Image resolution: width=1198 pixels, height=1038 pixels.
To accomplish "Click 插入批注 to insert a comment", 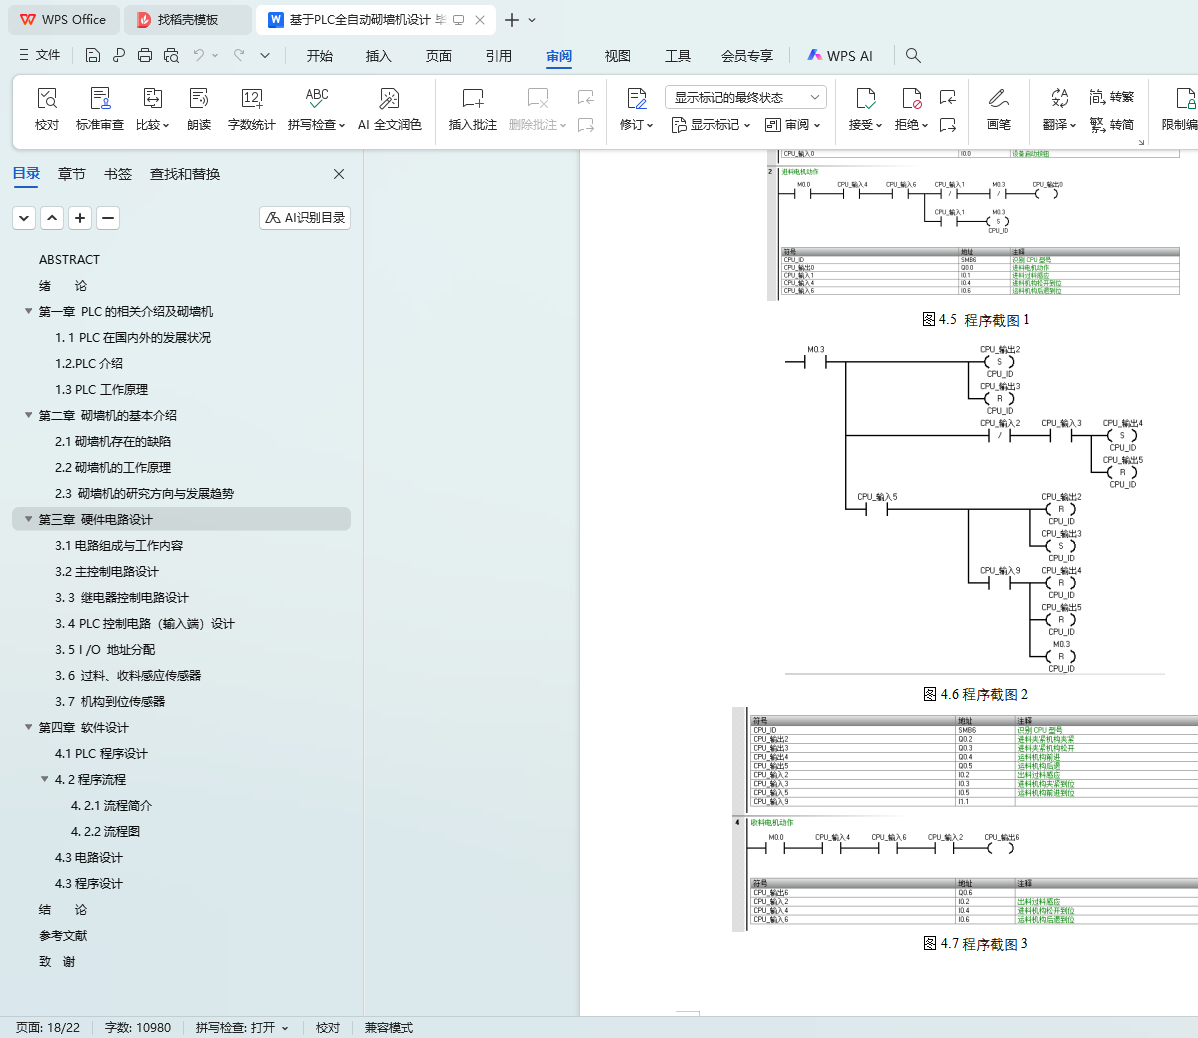I will point(472,109).
